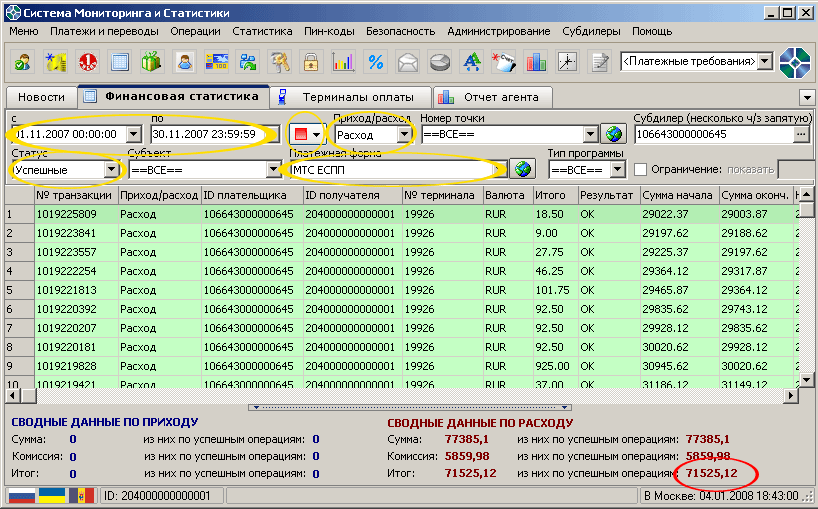
Task: Open the Статус dropdown showing Успешные
Action: coord(110,170)
